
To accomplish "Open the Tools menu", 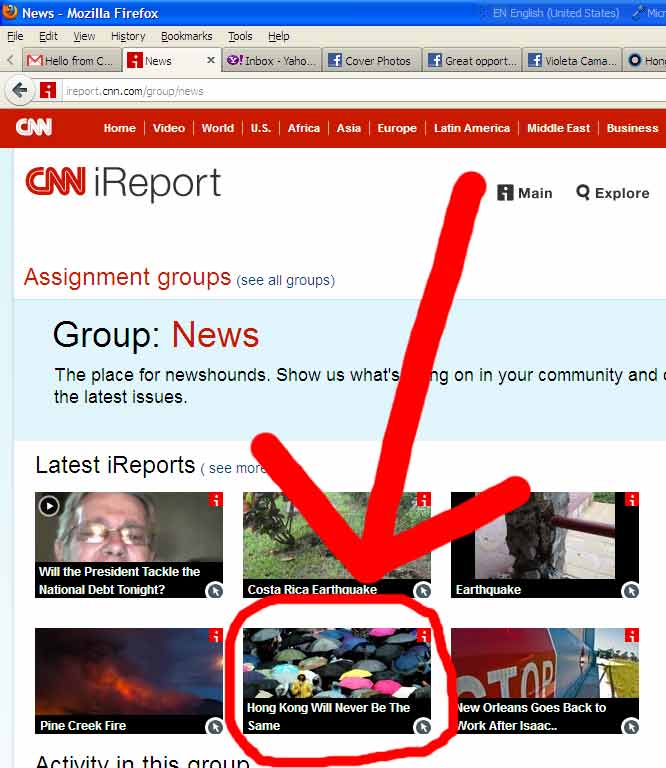I will point(240,36).
